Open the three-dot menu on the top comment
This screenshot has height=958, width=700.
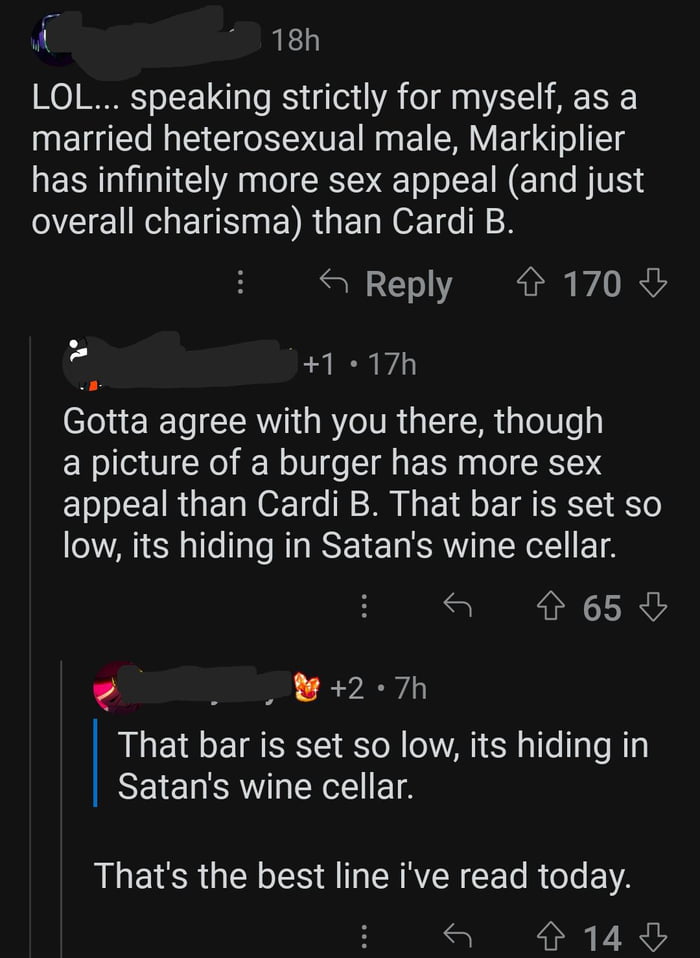coord(239,284)
